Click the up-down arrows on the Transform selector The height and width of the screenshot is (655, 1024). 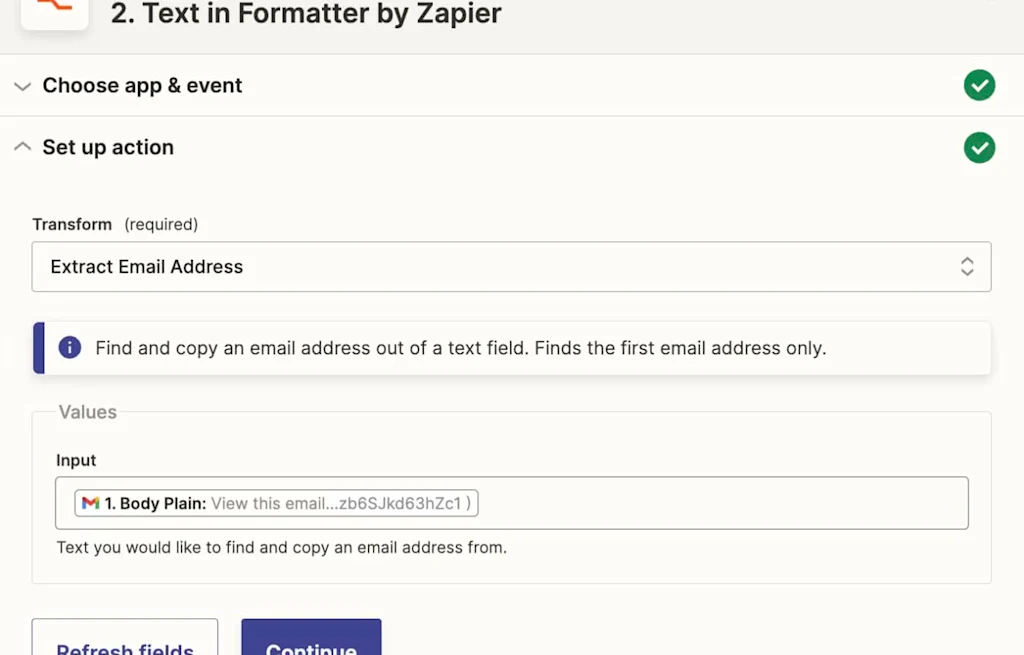pos(967,267)
